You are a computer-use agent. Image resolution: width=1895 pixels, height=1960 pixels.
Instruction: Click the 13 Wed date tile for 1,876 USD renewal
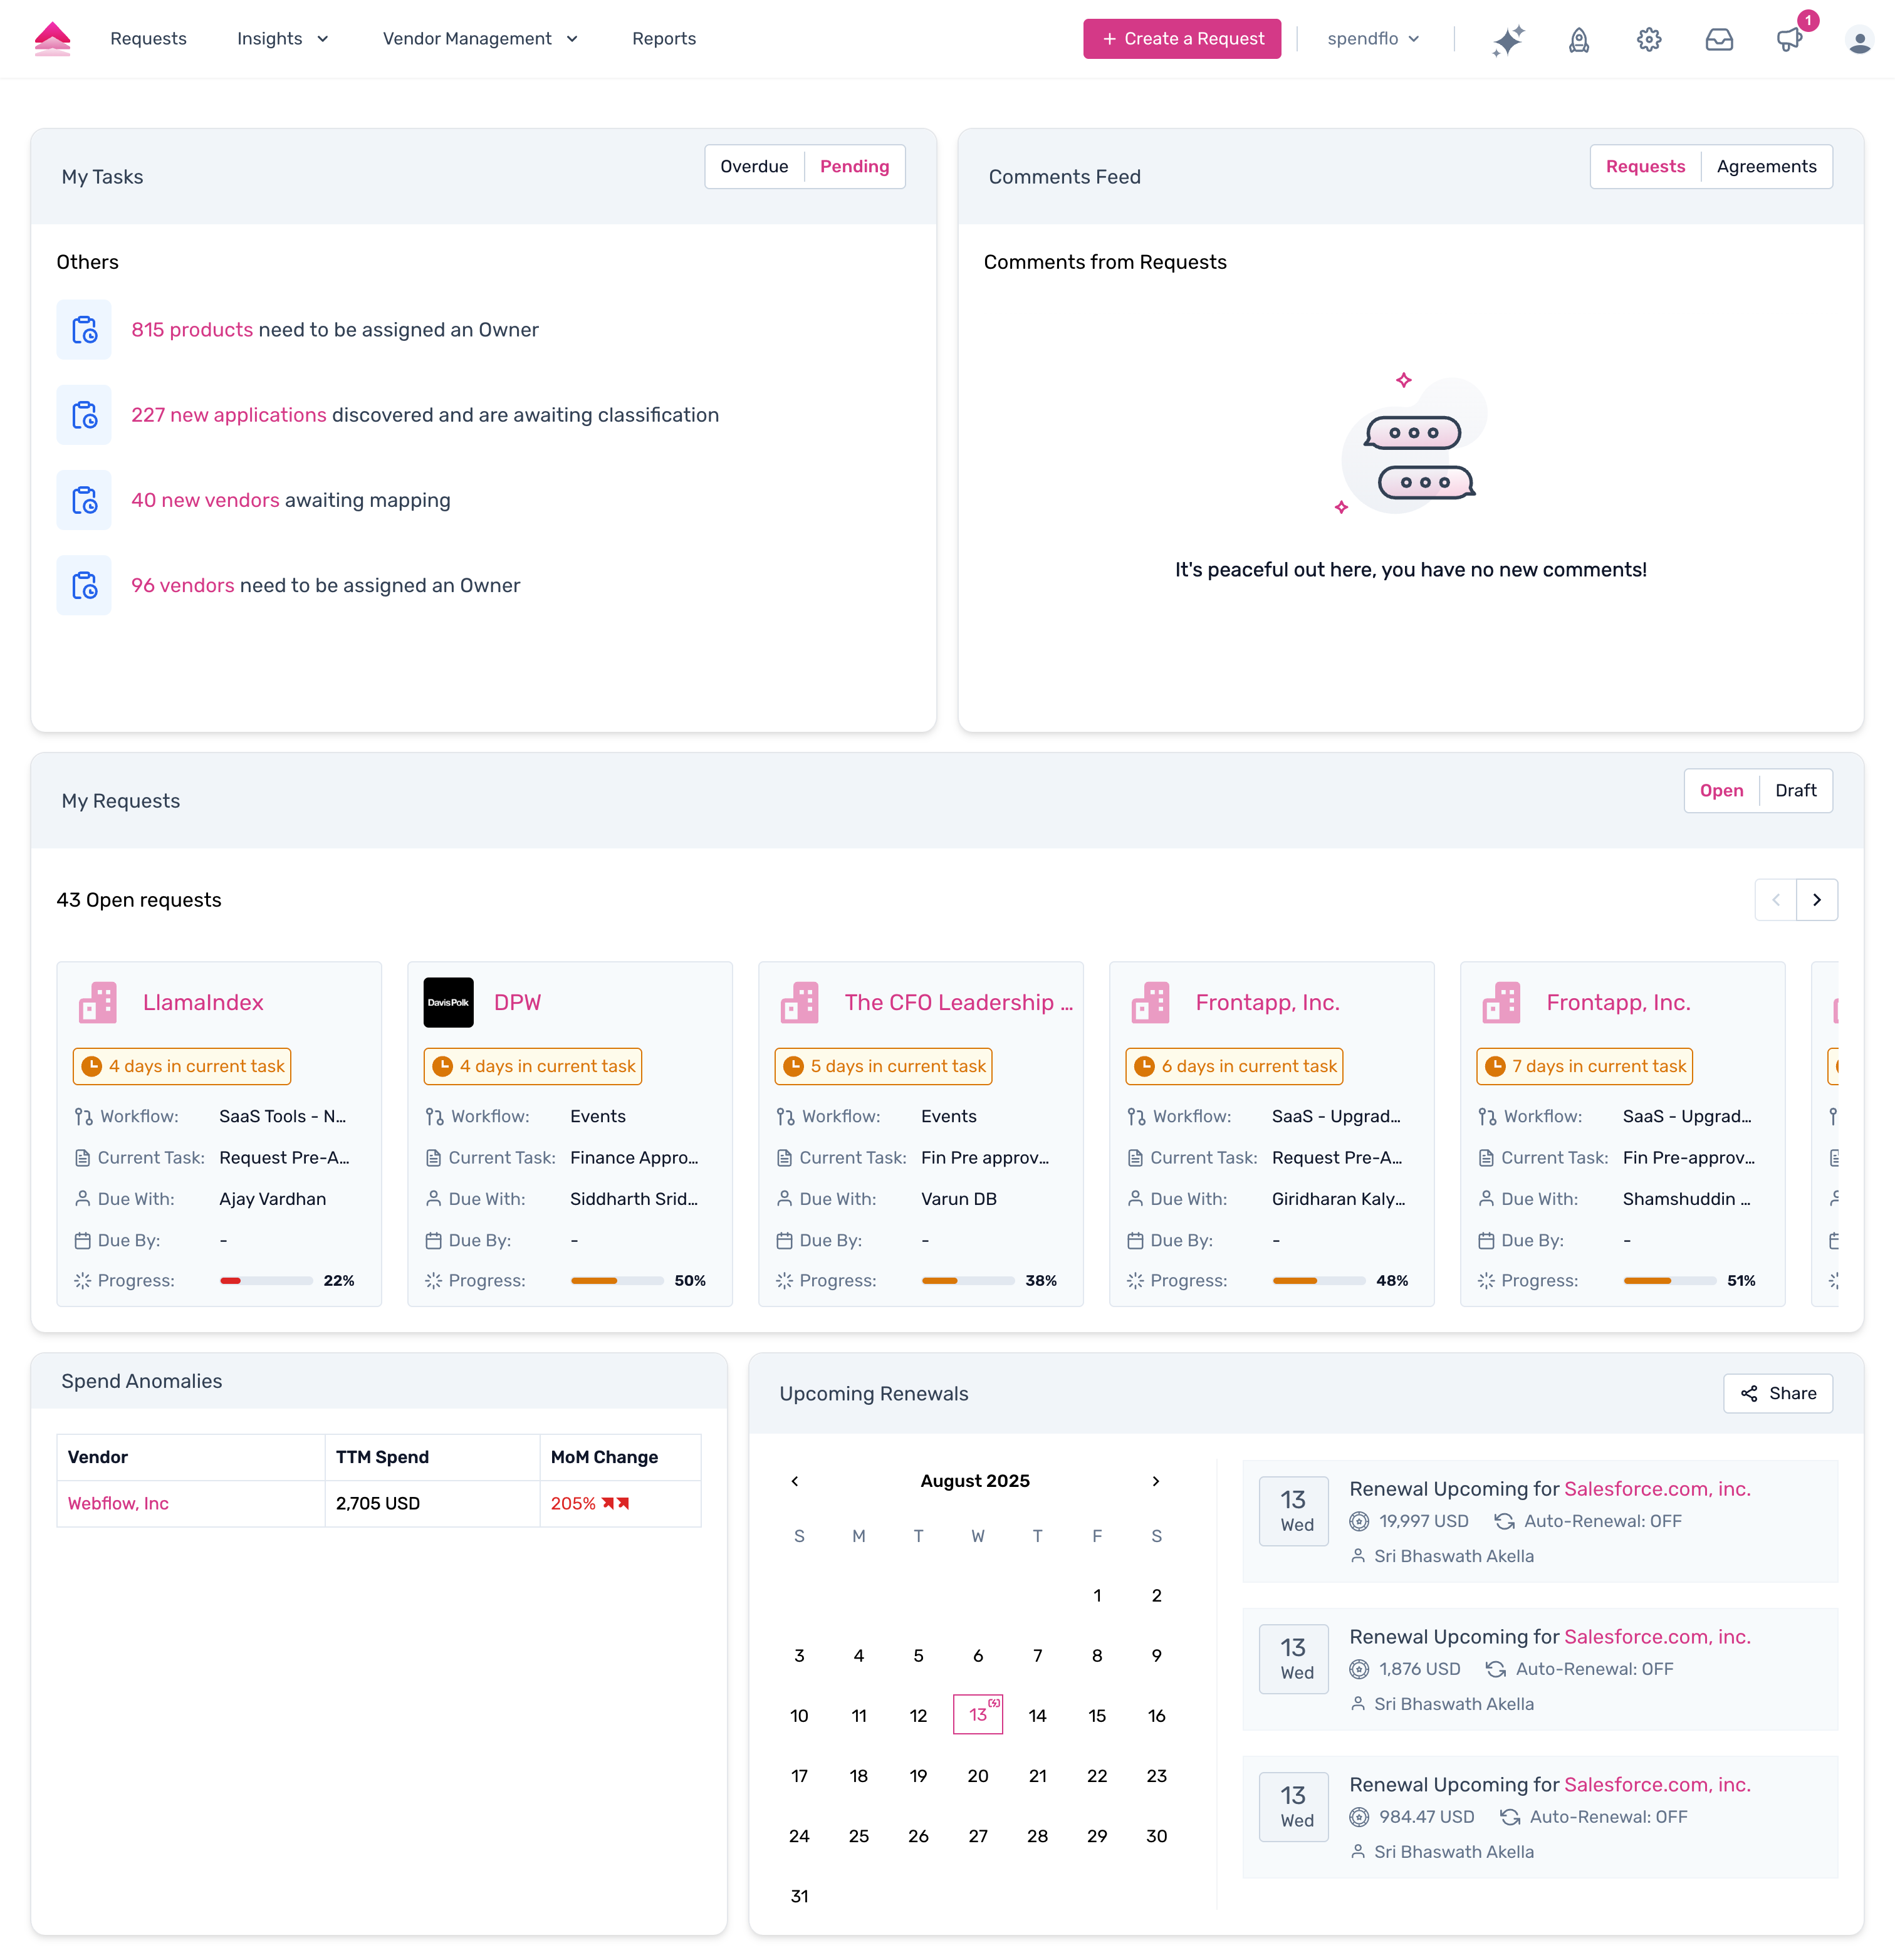[1294, 1660]
